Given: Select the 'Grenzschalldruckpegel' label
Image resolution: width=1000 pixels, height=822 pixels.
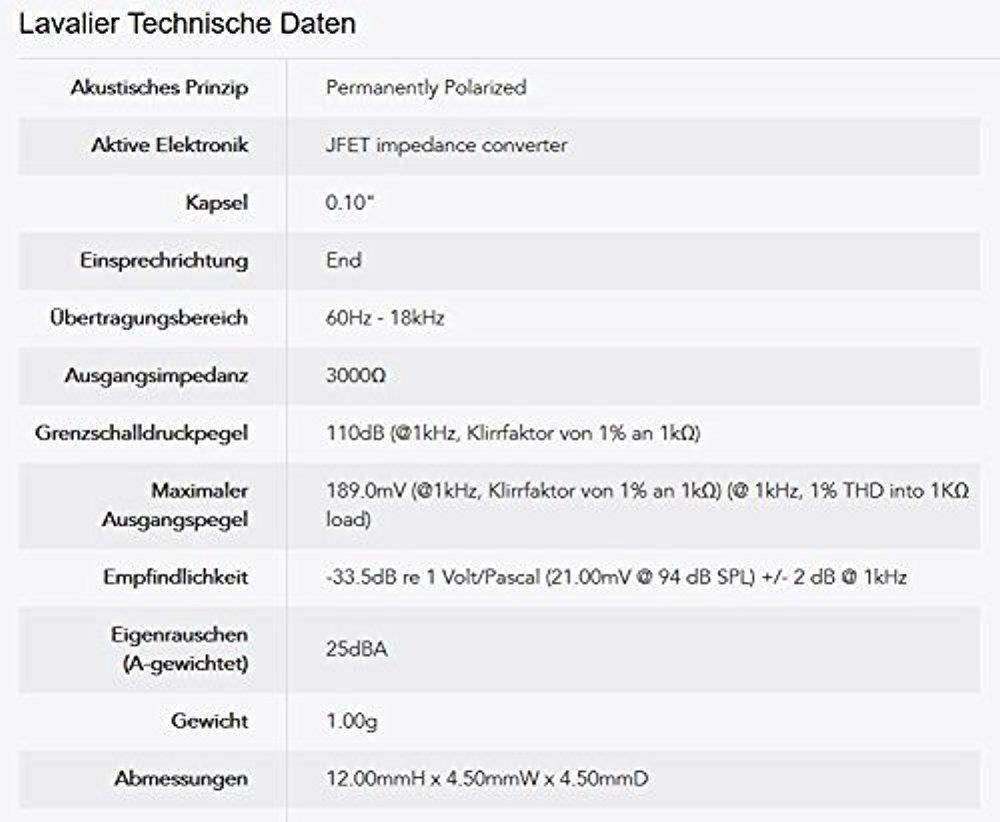Looking at the screenshot, I should coord(141,434).
